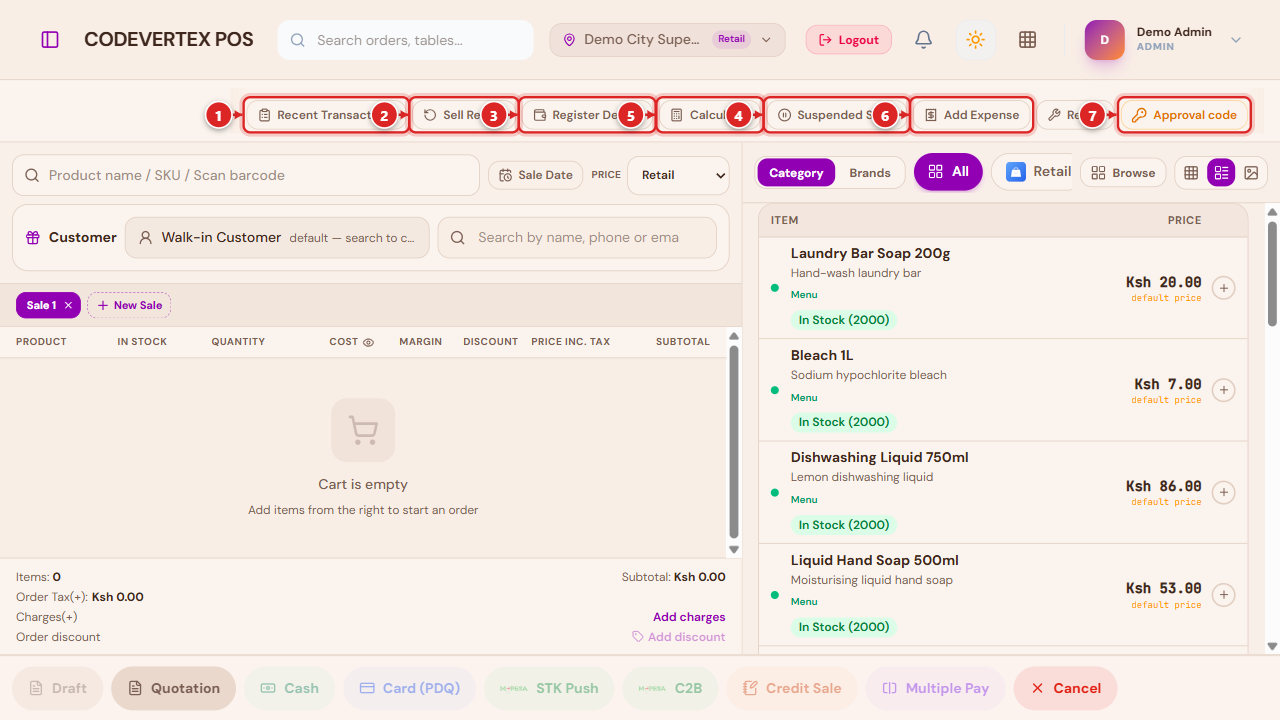Click the Credit Sale button

[792, 688]
